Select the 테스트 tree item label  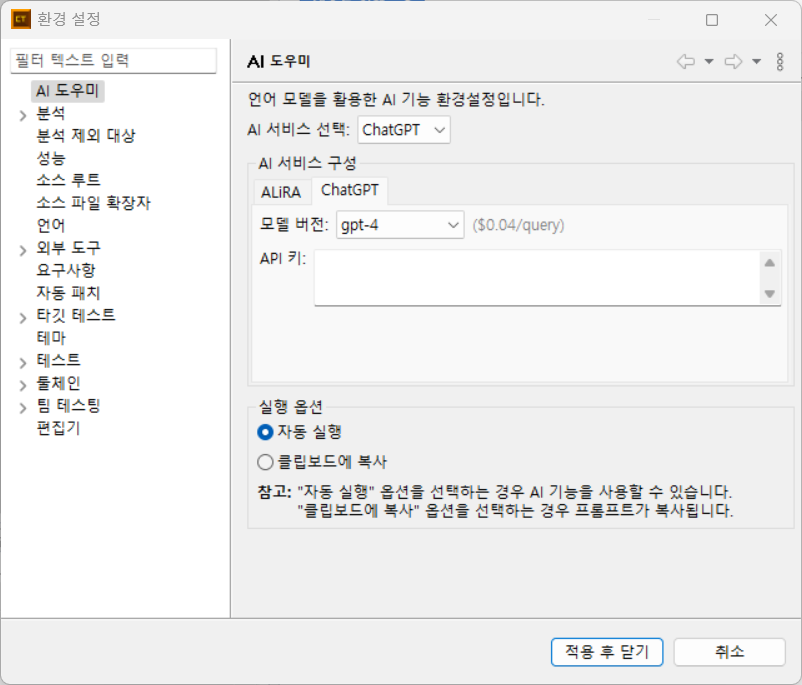tap(58, 361)
